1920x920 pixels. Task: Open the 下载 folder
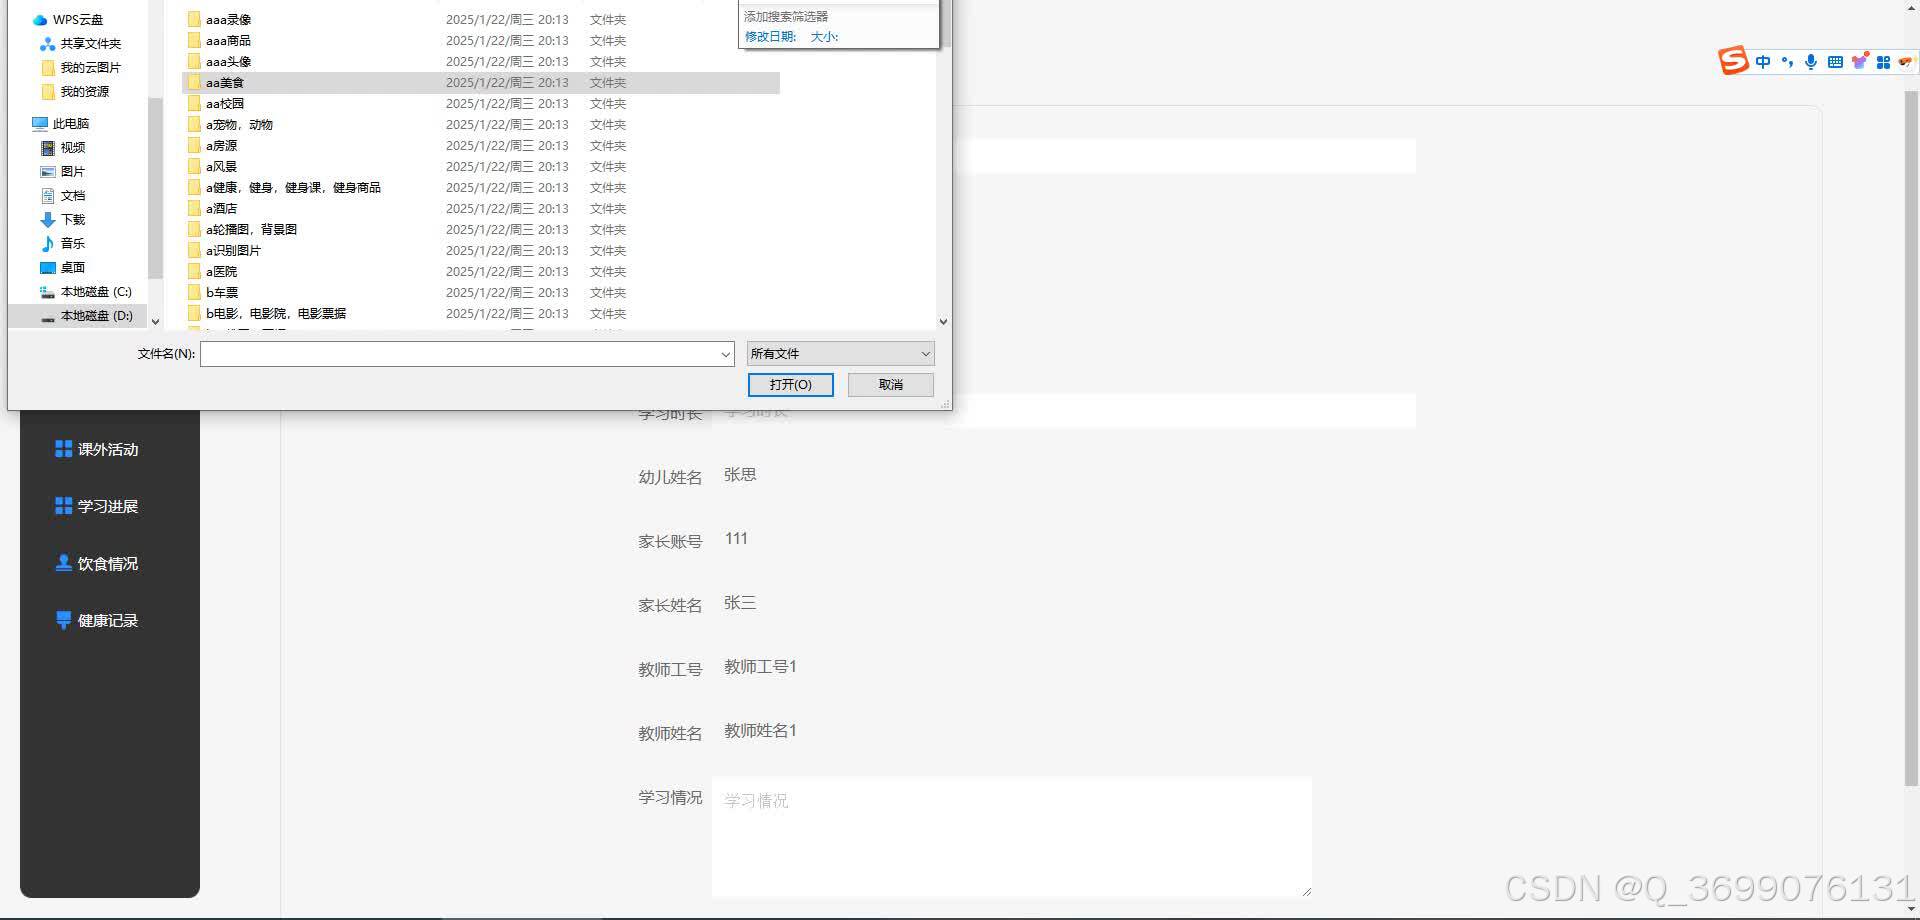pos(62,220)
